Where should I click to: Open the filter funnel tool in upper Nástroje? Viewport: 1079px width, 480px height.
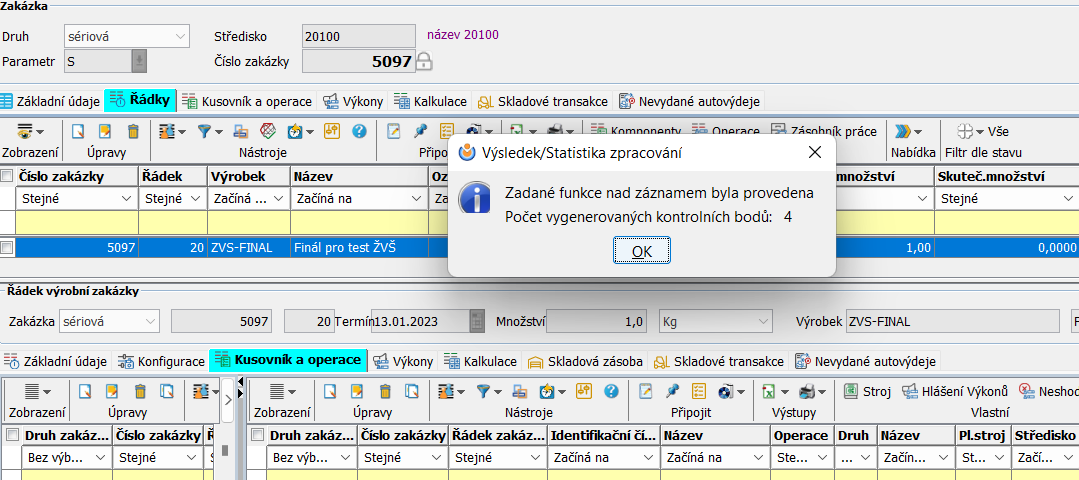click(204, 131)
